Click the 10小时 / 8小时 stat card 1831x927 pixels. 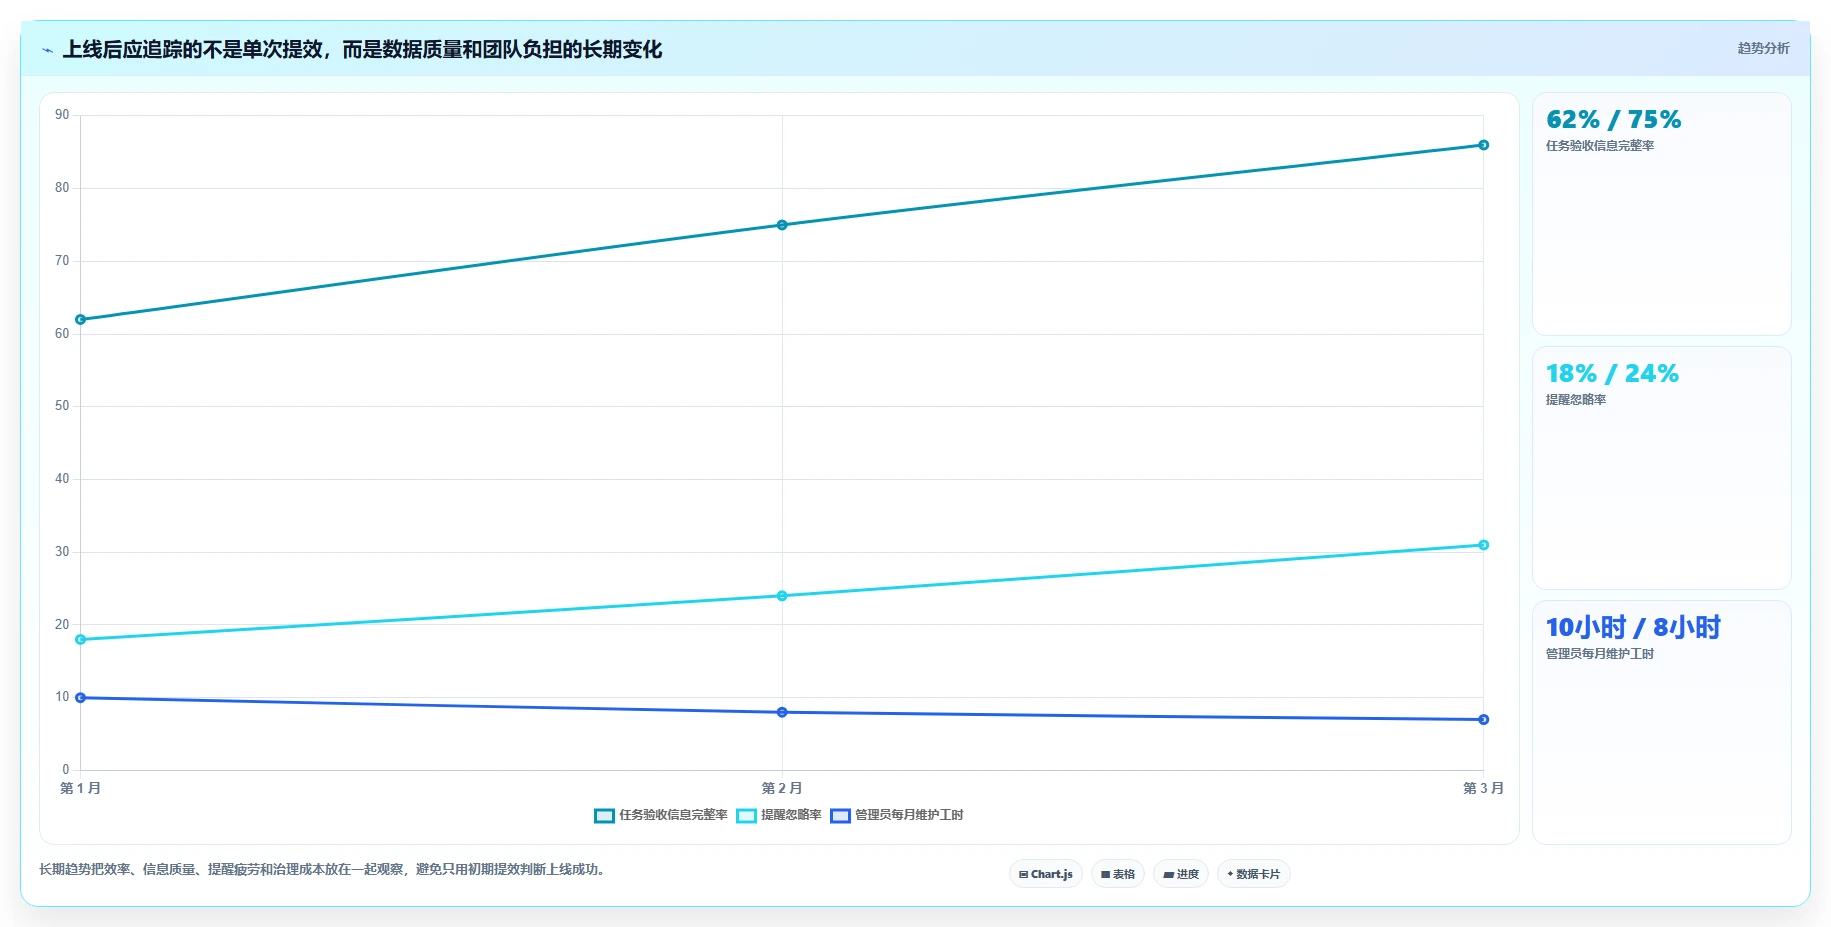point(1661,722)
